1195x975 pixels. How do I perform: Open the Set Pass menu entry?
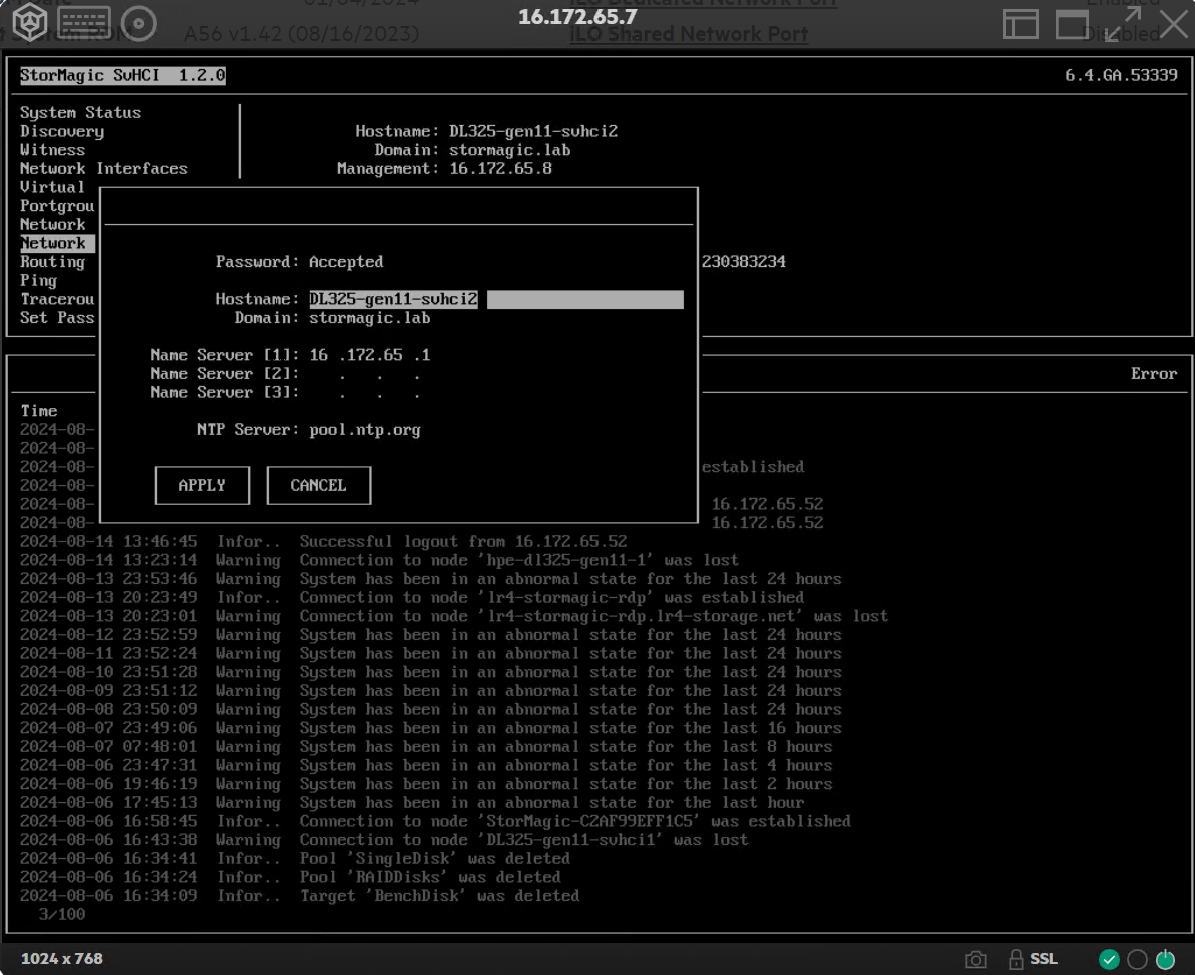click(57, 318)
